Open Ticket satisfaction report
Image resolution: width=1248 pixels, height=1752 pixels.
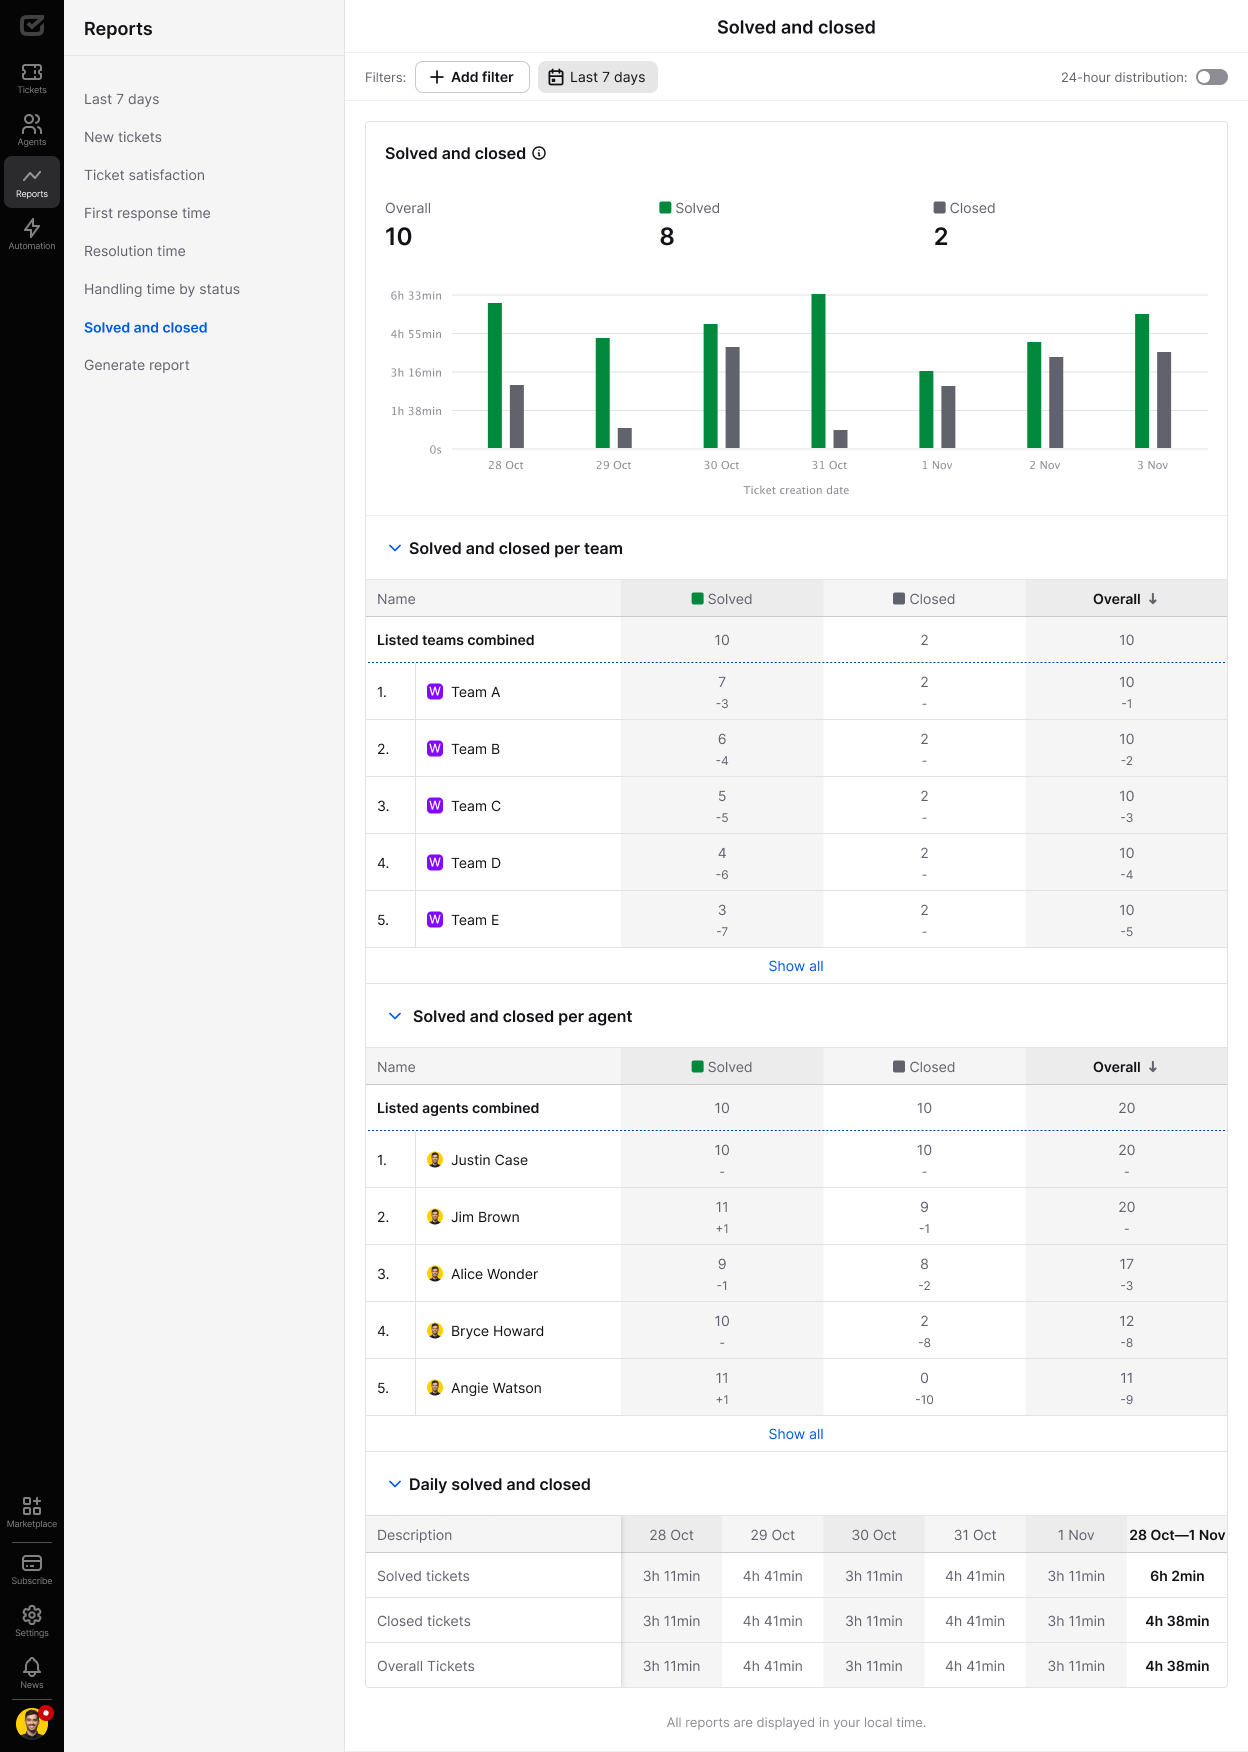pyautogui.click(x=144, y=175)
